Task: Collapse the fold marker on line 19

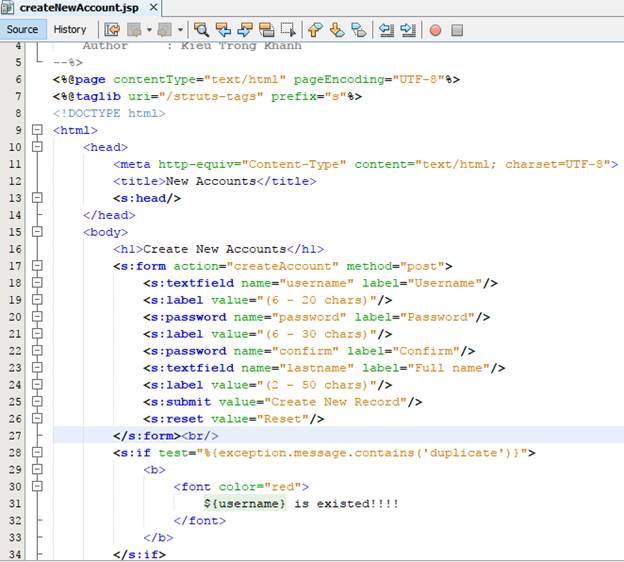Action: pyautogui.click(x=37, y=299)
